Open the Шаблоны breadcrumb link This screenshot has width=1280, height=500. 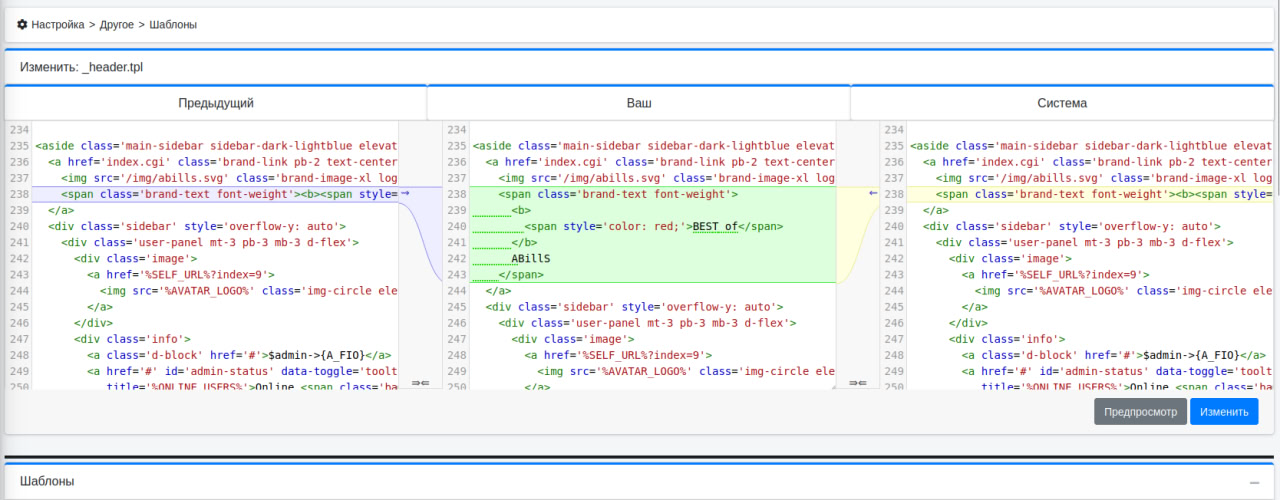pyautogui.click(x=173, y=24)
